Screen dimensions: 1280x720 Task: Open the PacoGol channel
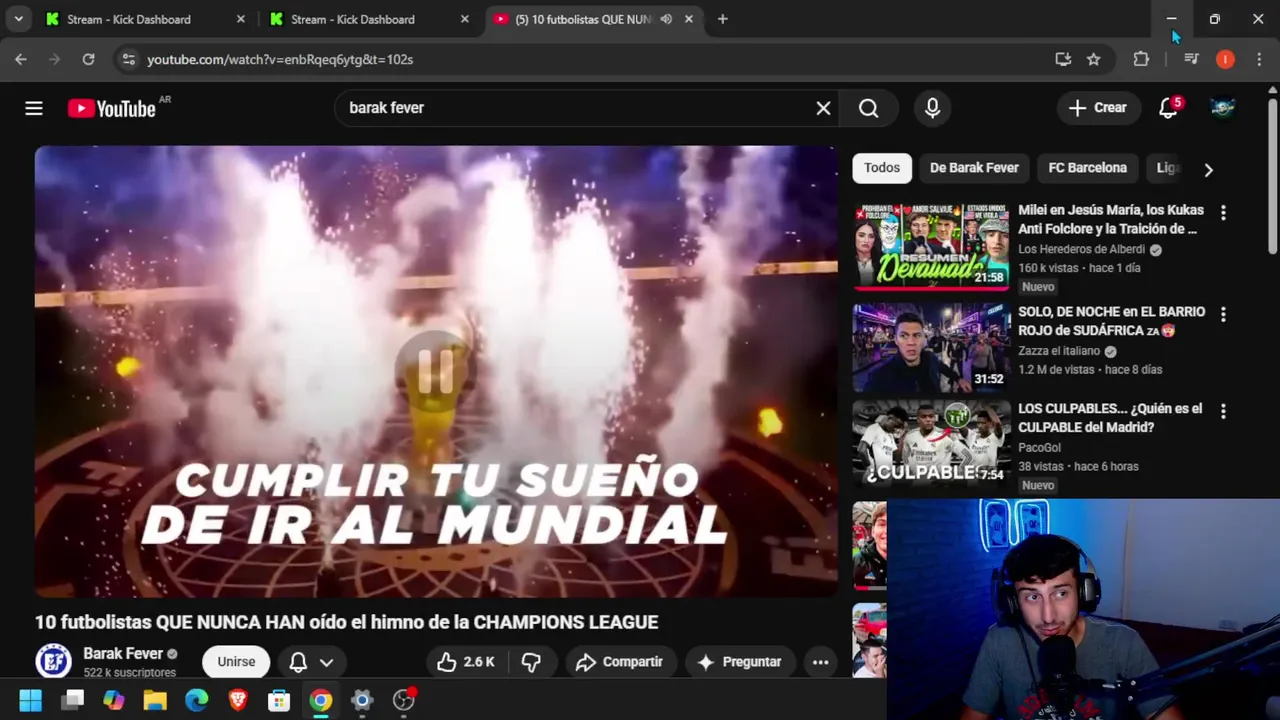pyautogui.click(x=1039, y=448)
